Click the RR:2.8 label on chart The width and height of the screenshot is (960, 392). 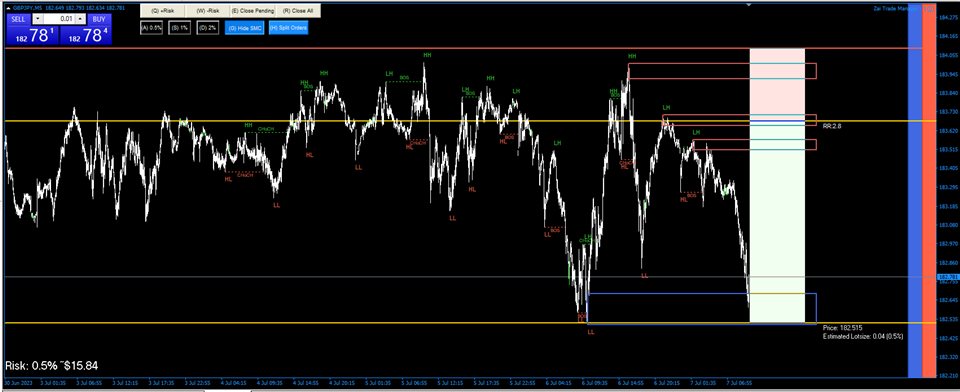point(831,126)
